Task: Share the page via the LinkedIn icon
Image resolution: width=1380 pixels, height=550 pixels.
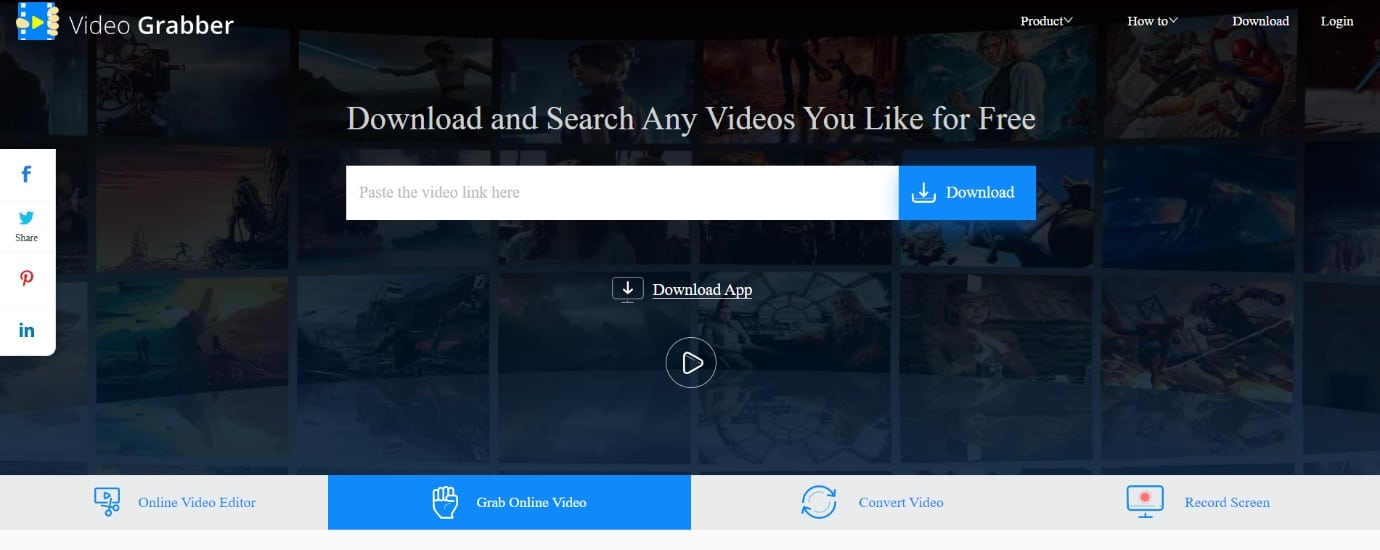Action: tap(27, 330)
